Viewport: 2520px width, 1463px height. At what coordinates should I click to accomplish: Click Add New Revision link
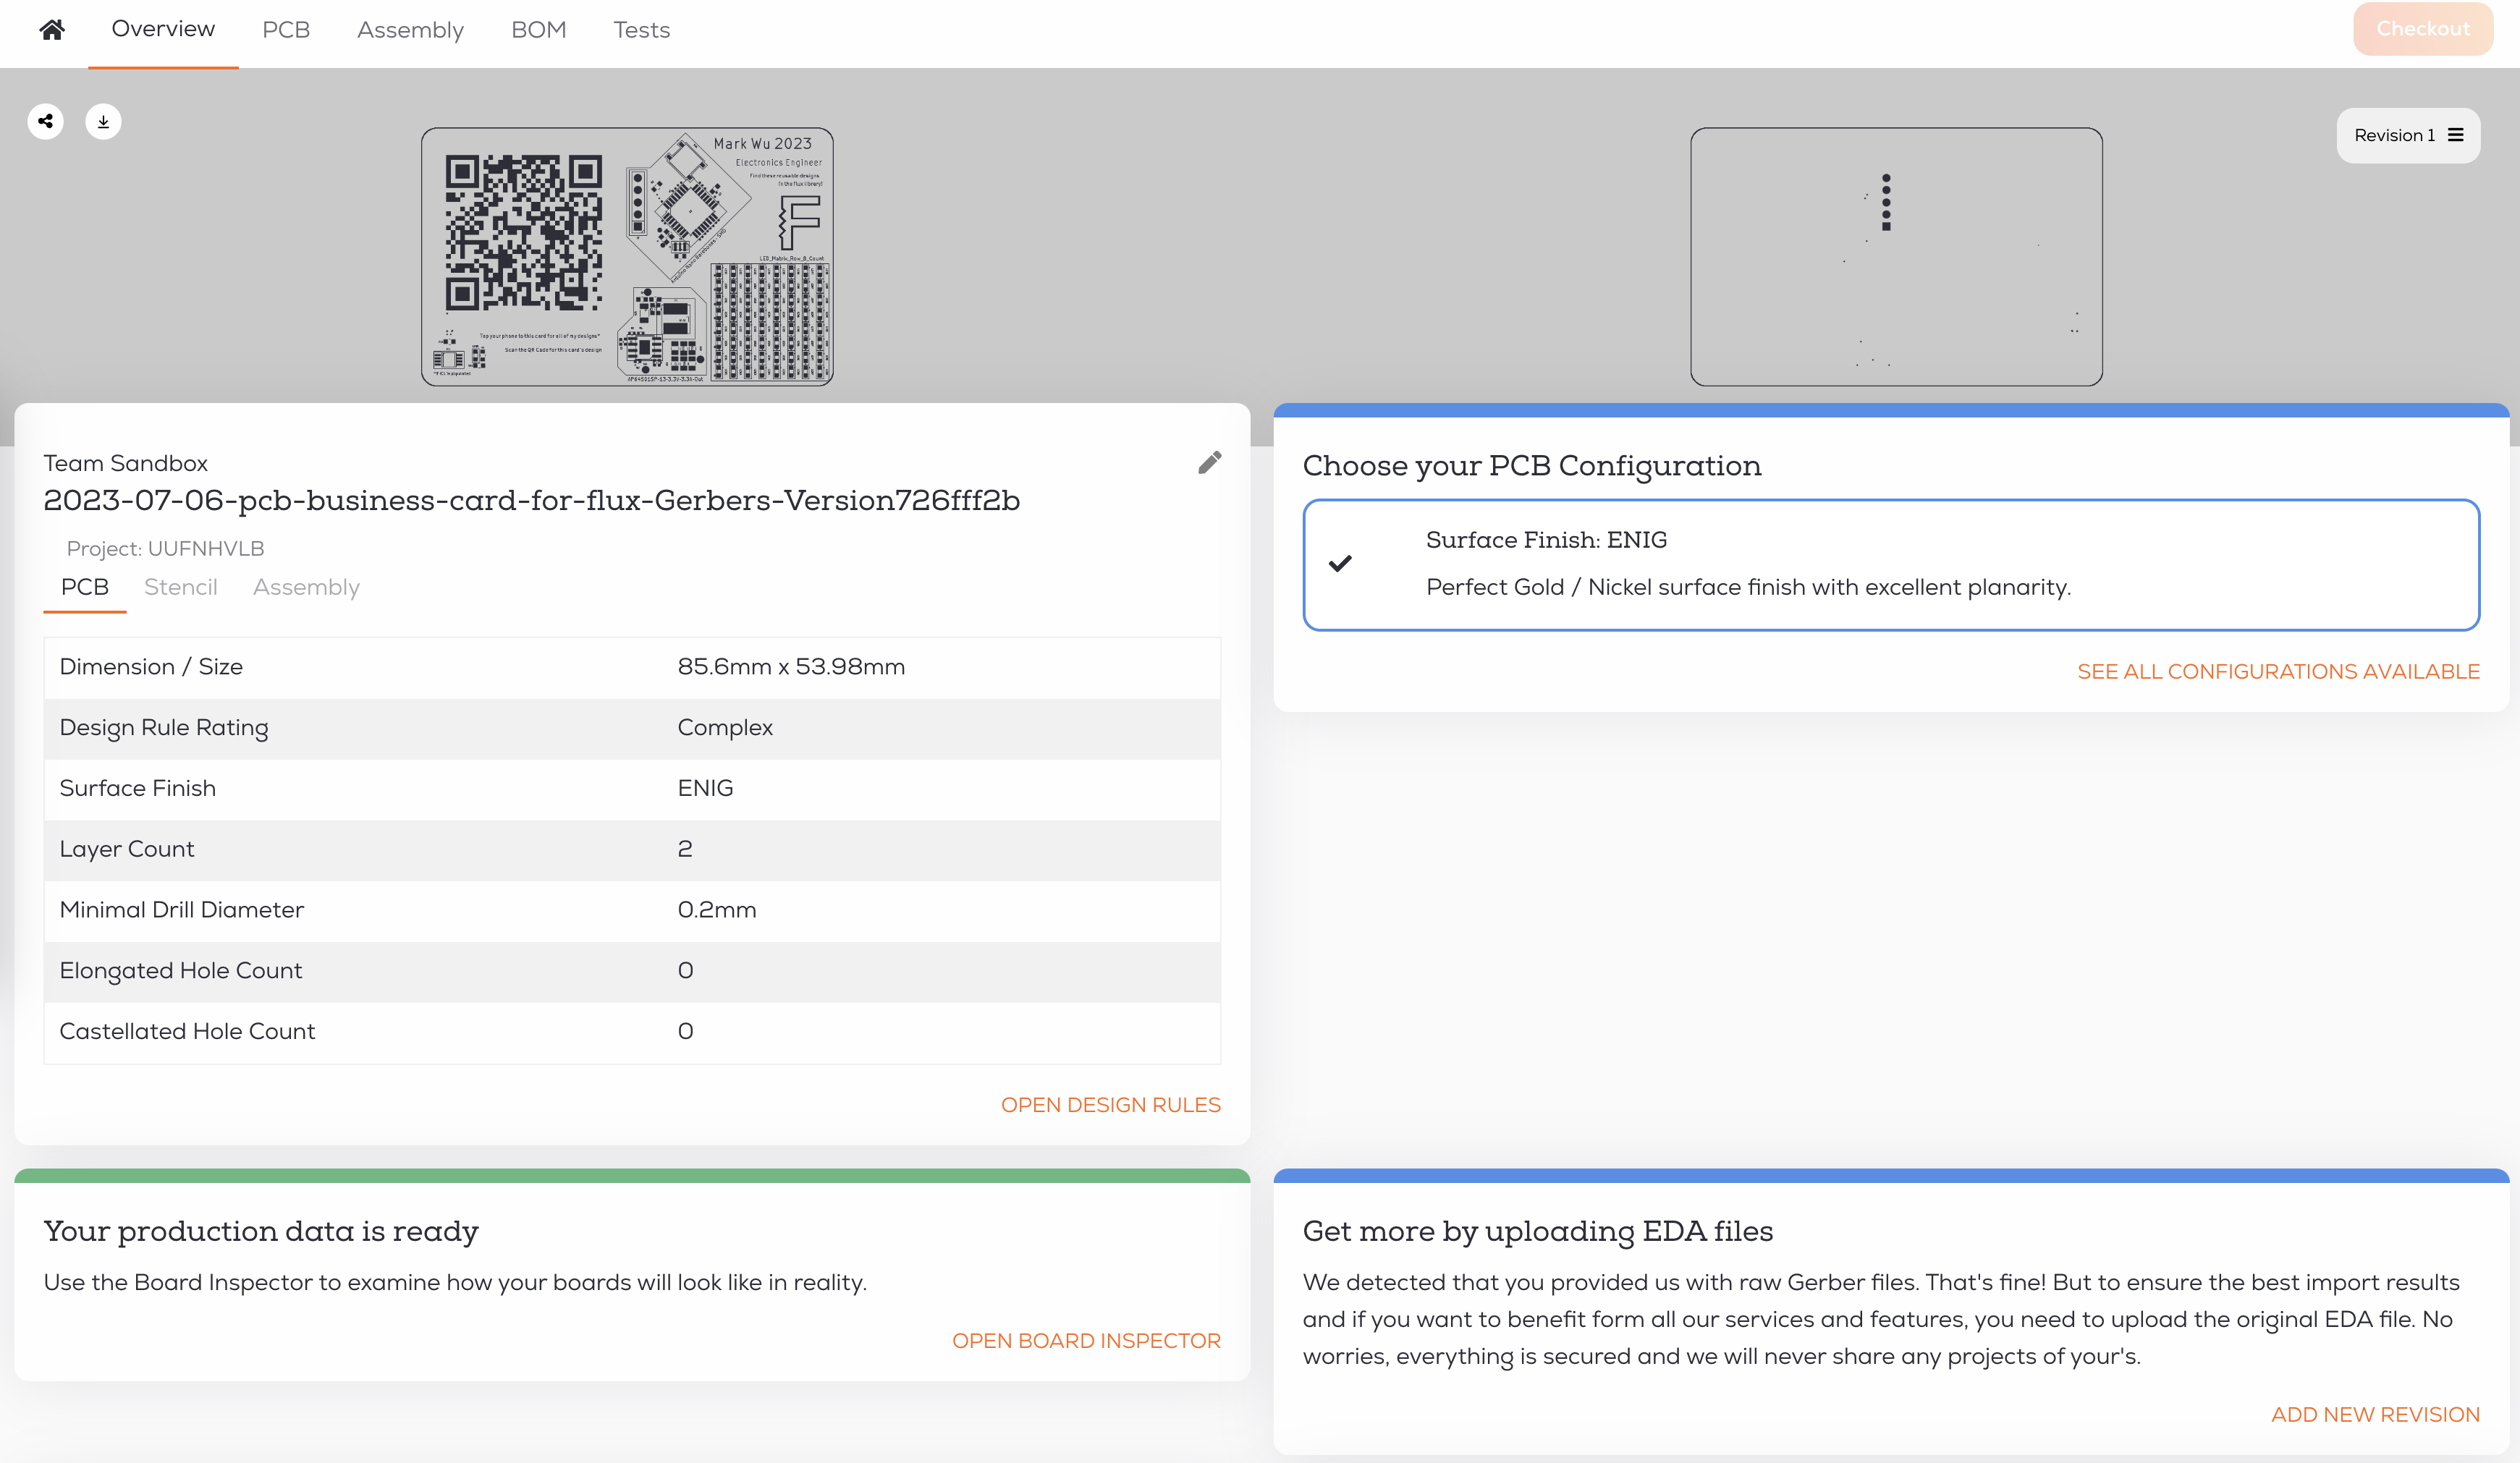point(2375,1414)
